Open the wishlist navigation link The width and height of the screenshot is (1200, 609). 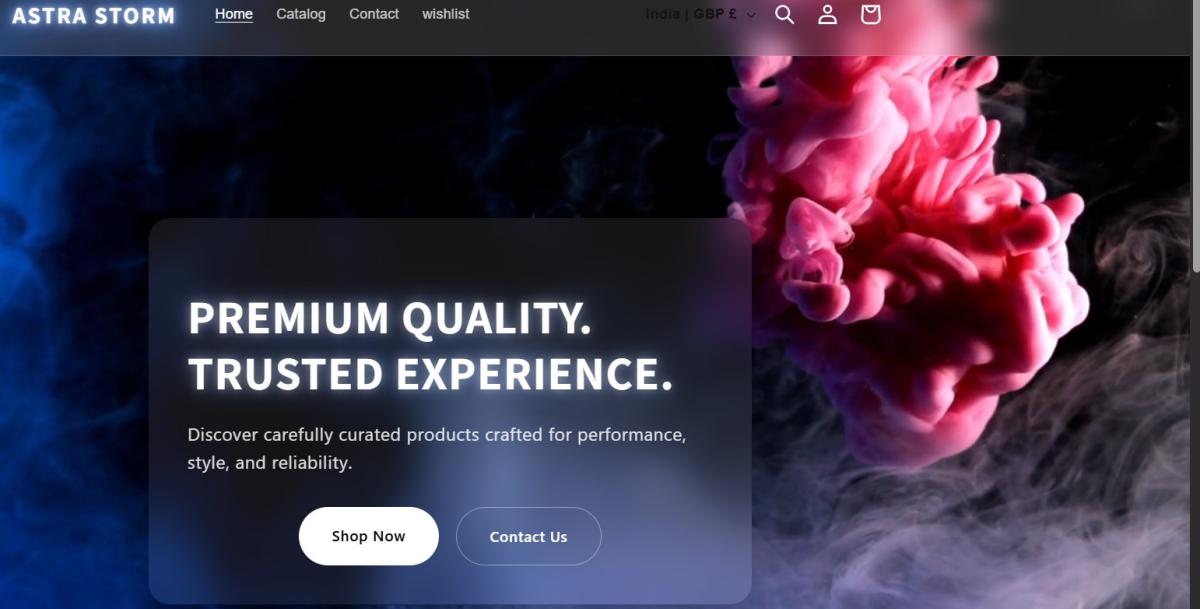pyautogui.click(x=446, y=14)
